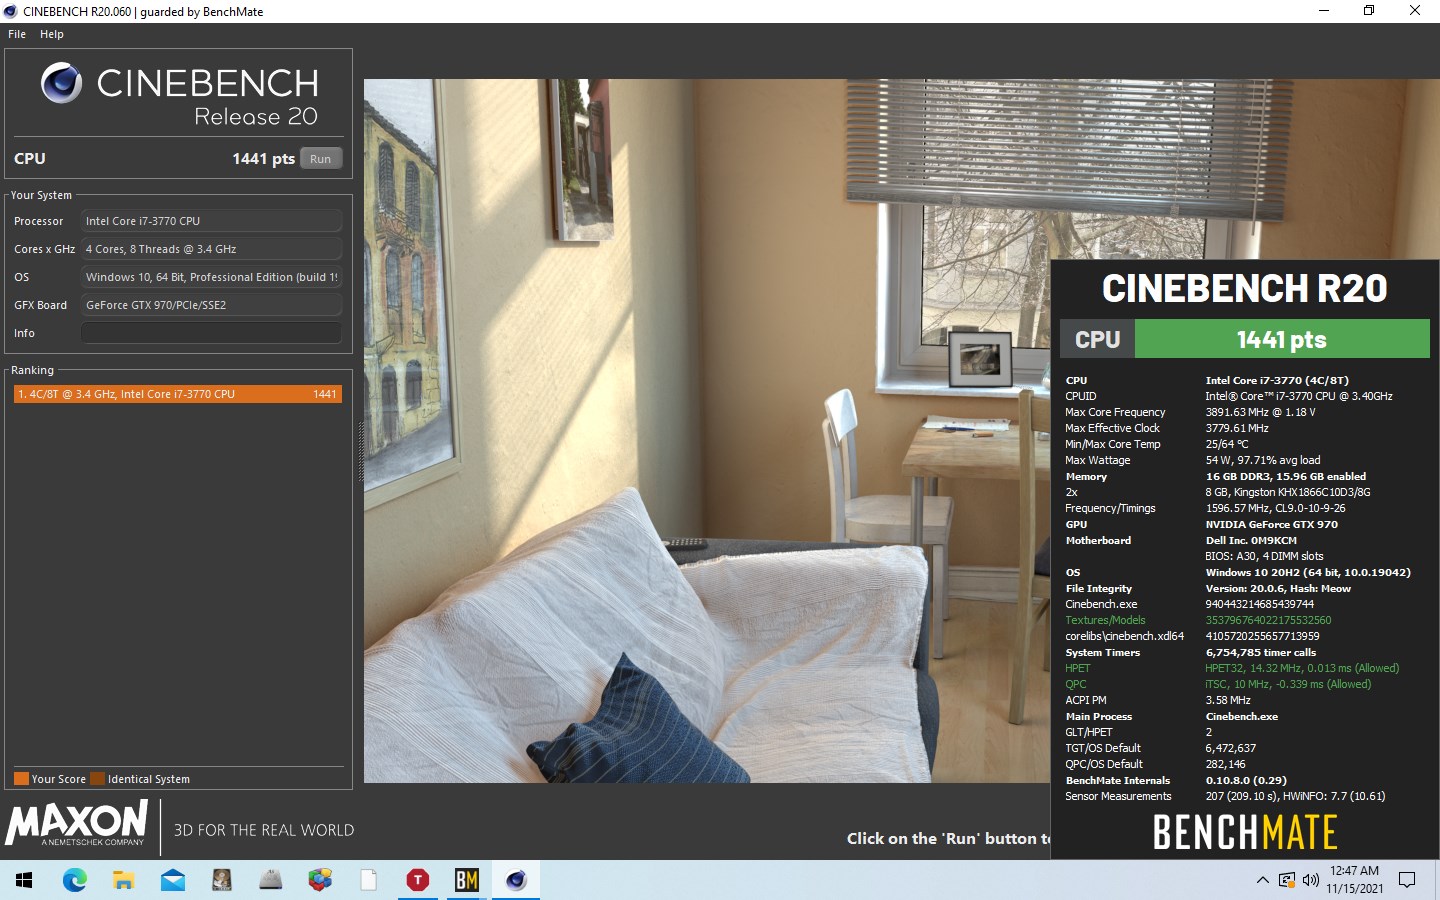Screen dimensions: 1440x900
Task: Restore down the Cinebench window
Action: click(x=1369, y=11)
